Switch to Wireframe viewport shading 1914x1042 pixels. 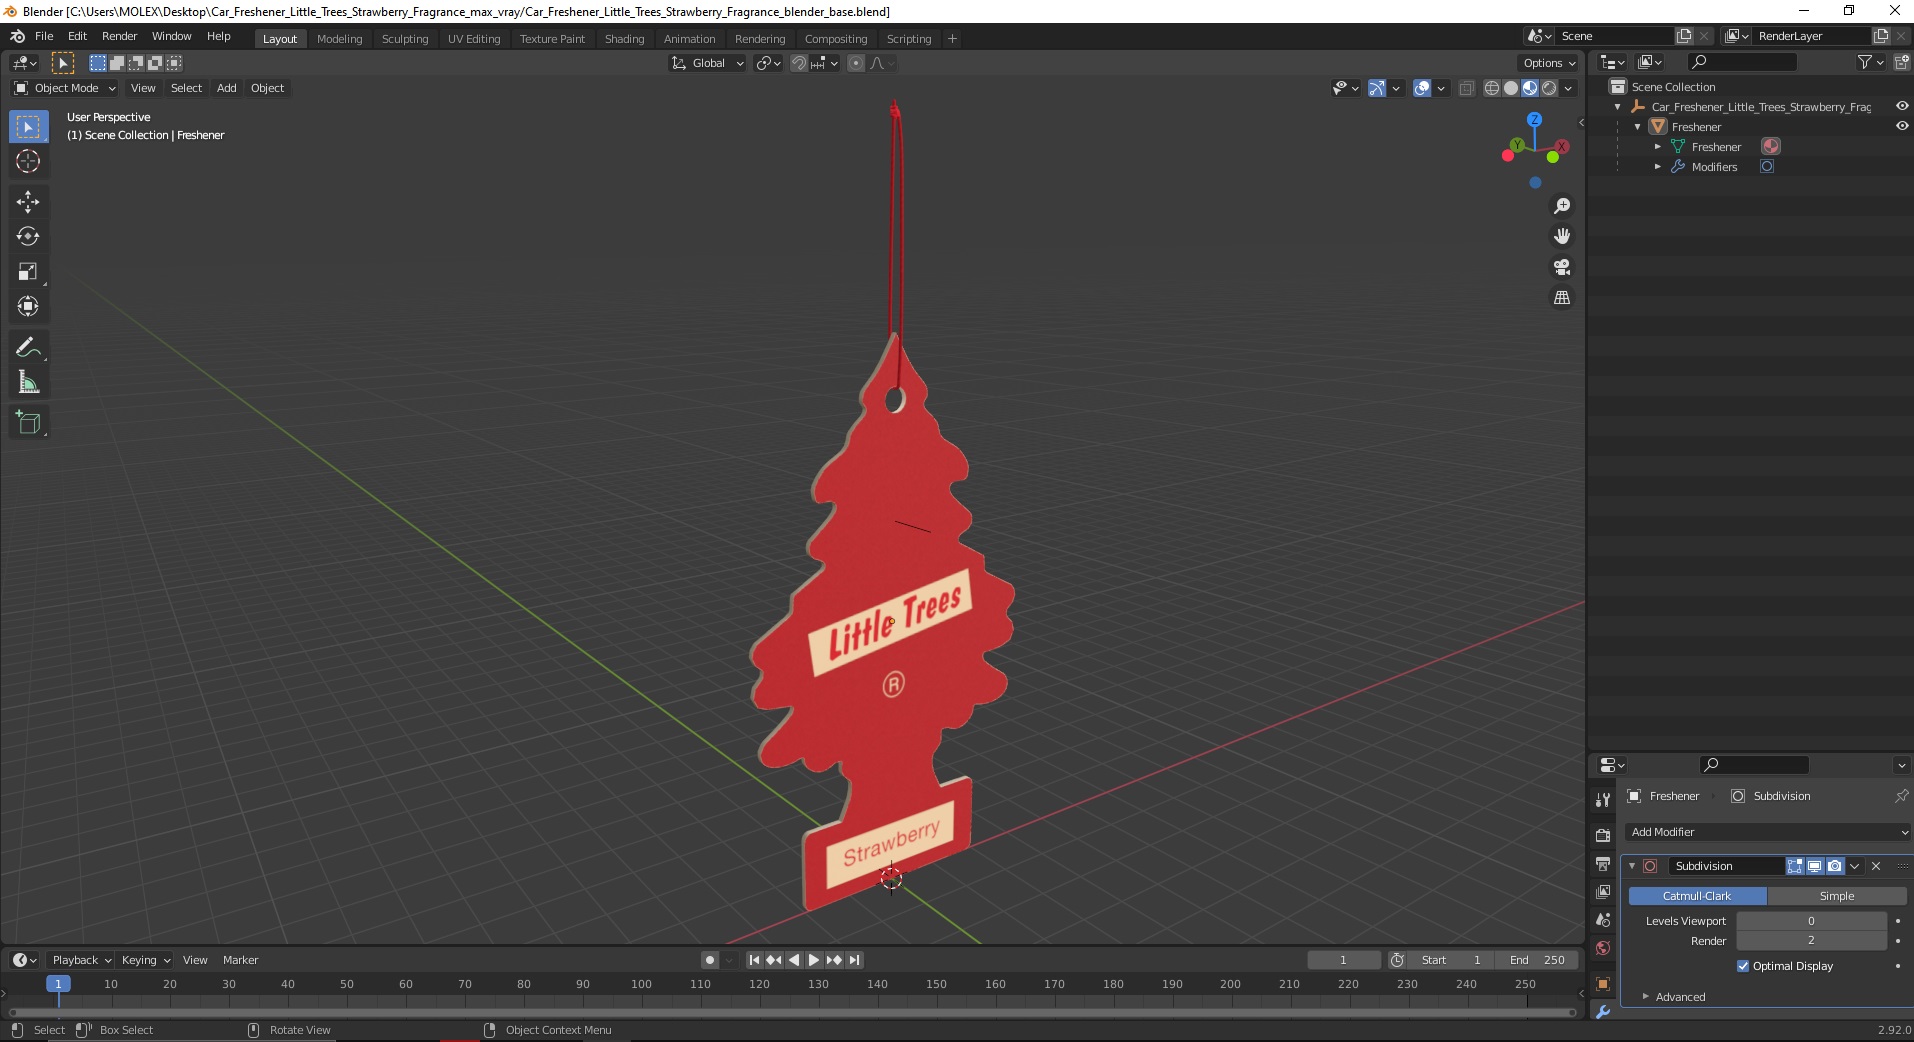1491,88
